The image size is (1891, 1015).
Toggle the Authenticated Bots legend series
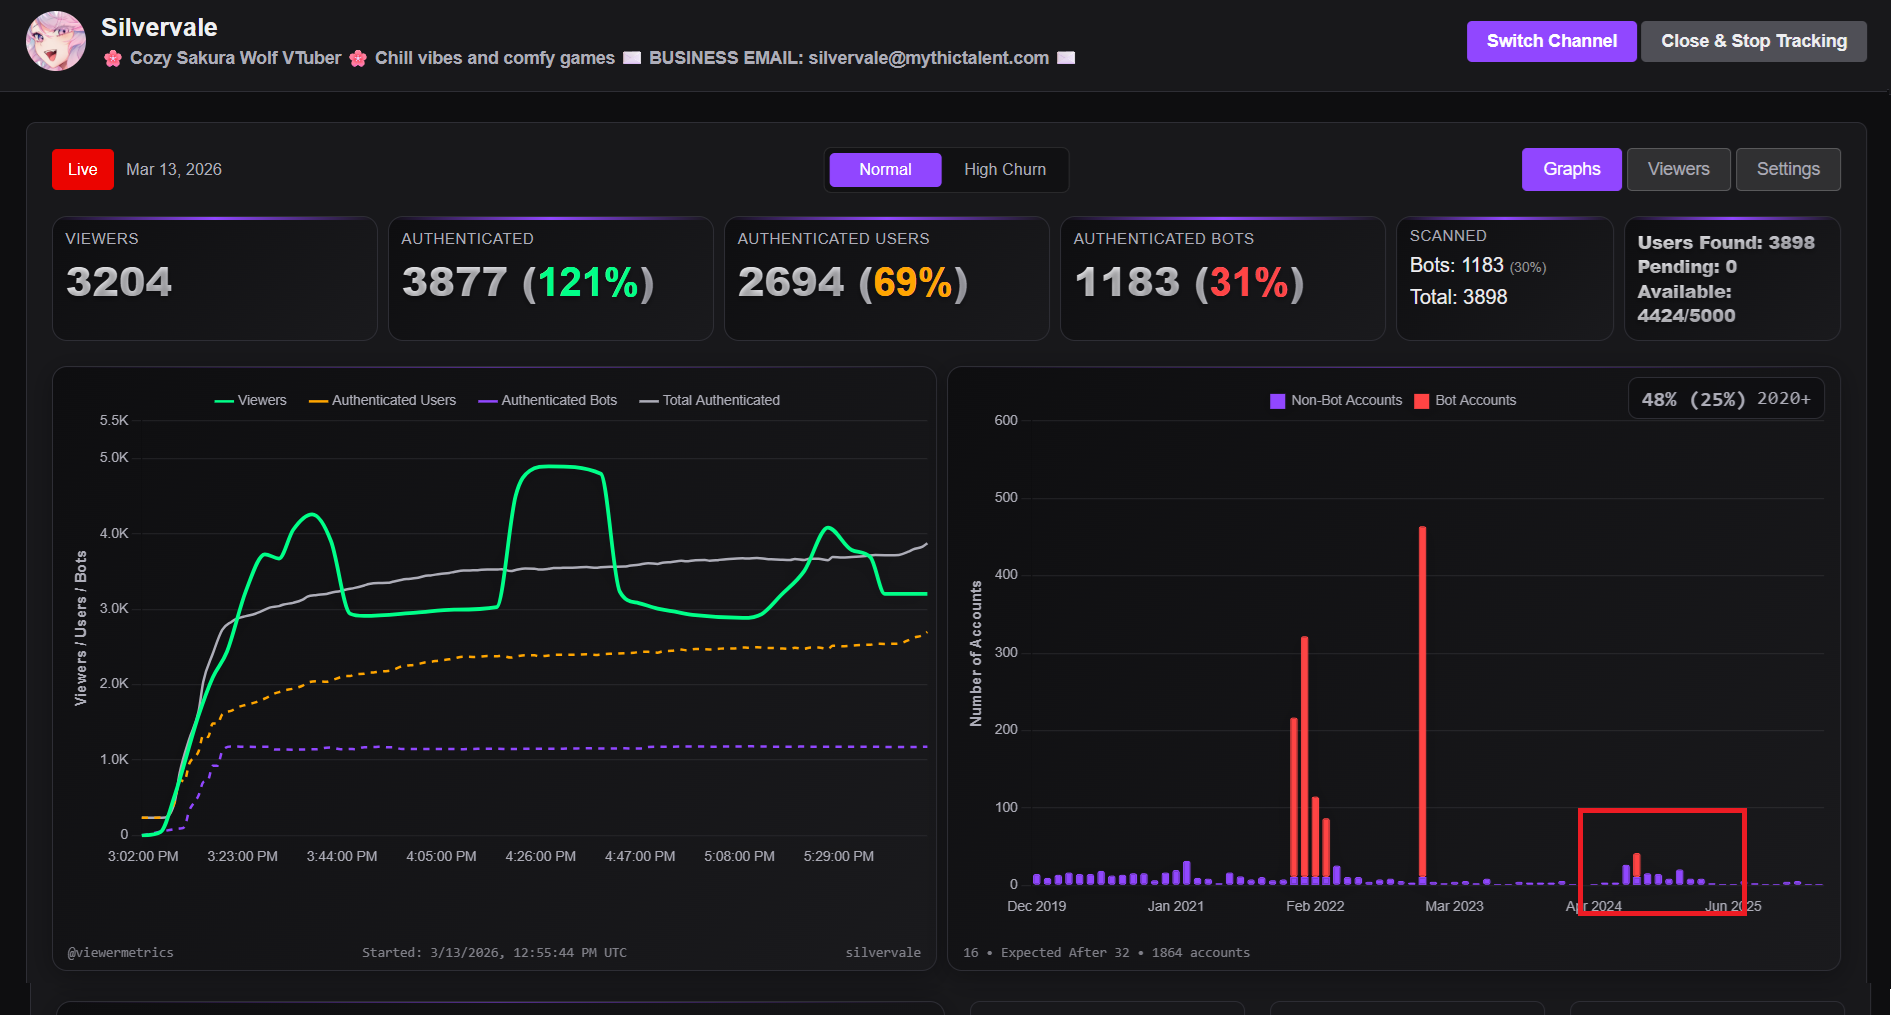point(547,400)
